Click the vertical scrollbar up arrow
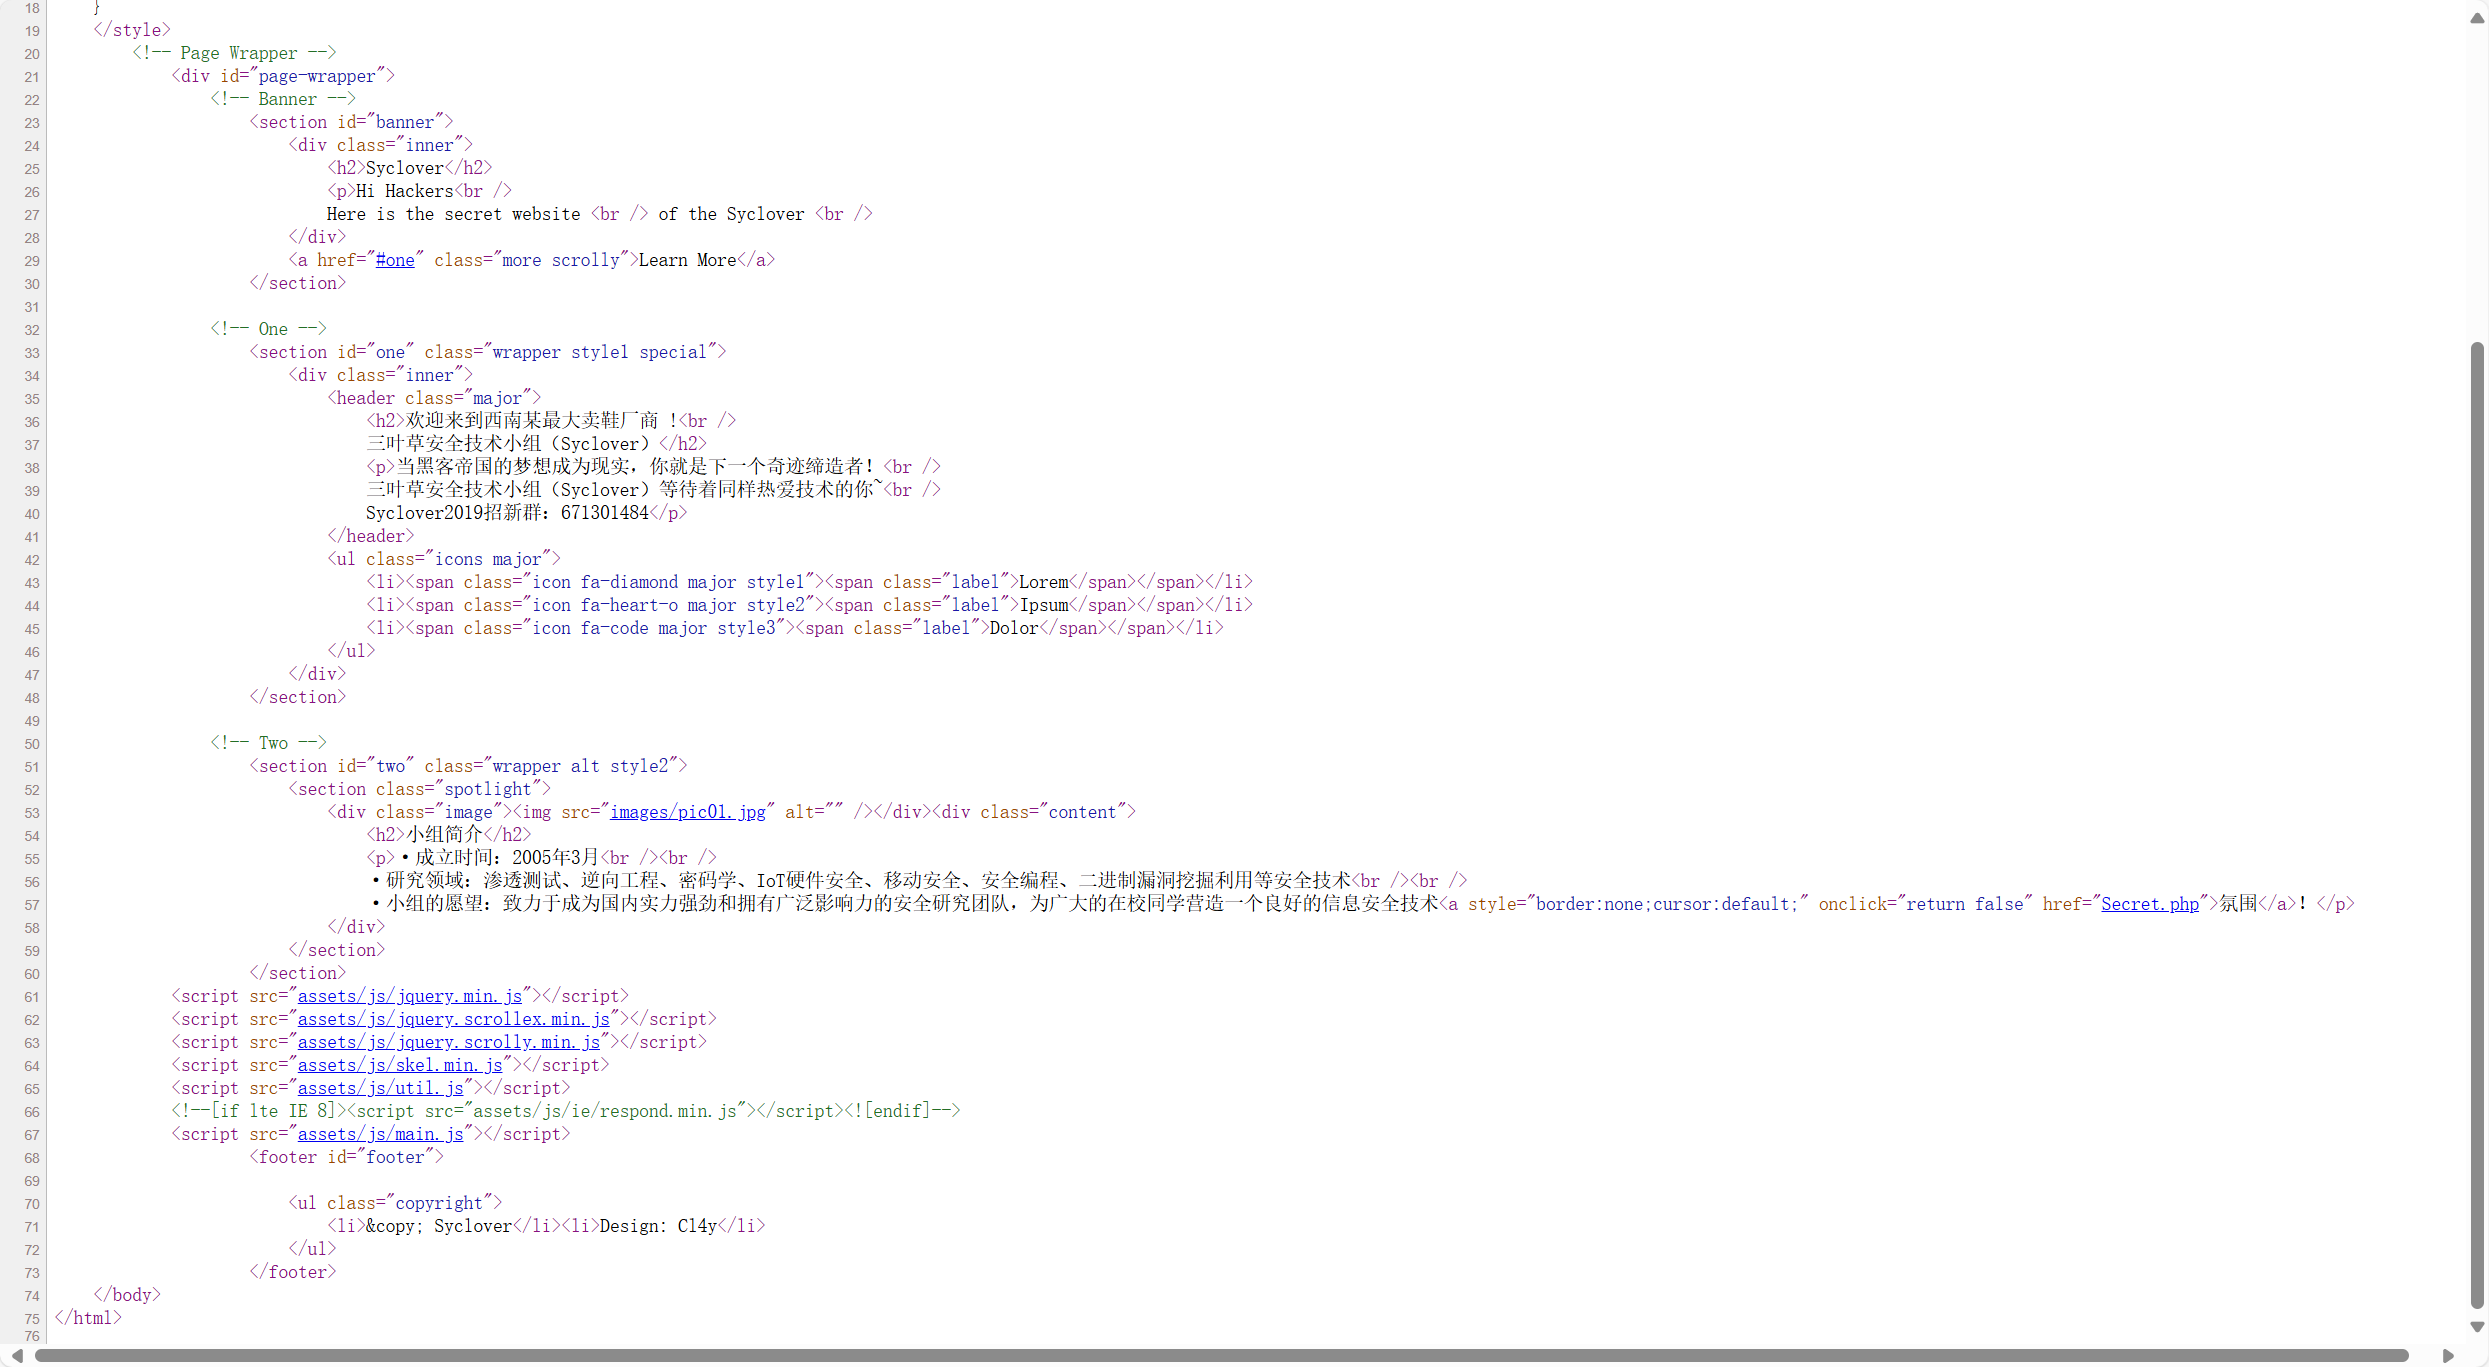Image resolution: width=2489 pixels, height=1367 pixels. coord(2476,19)
